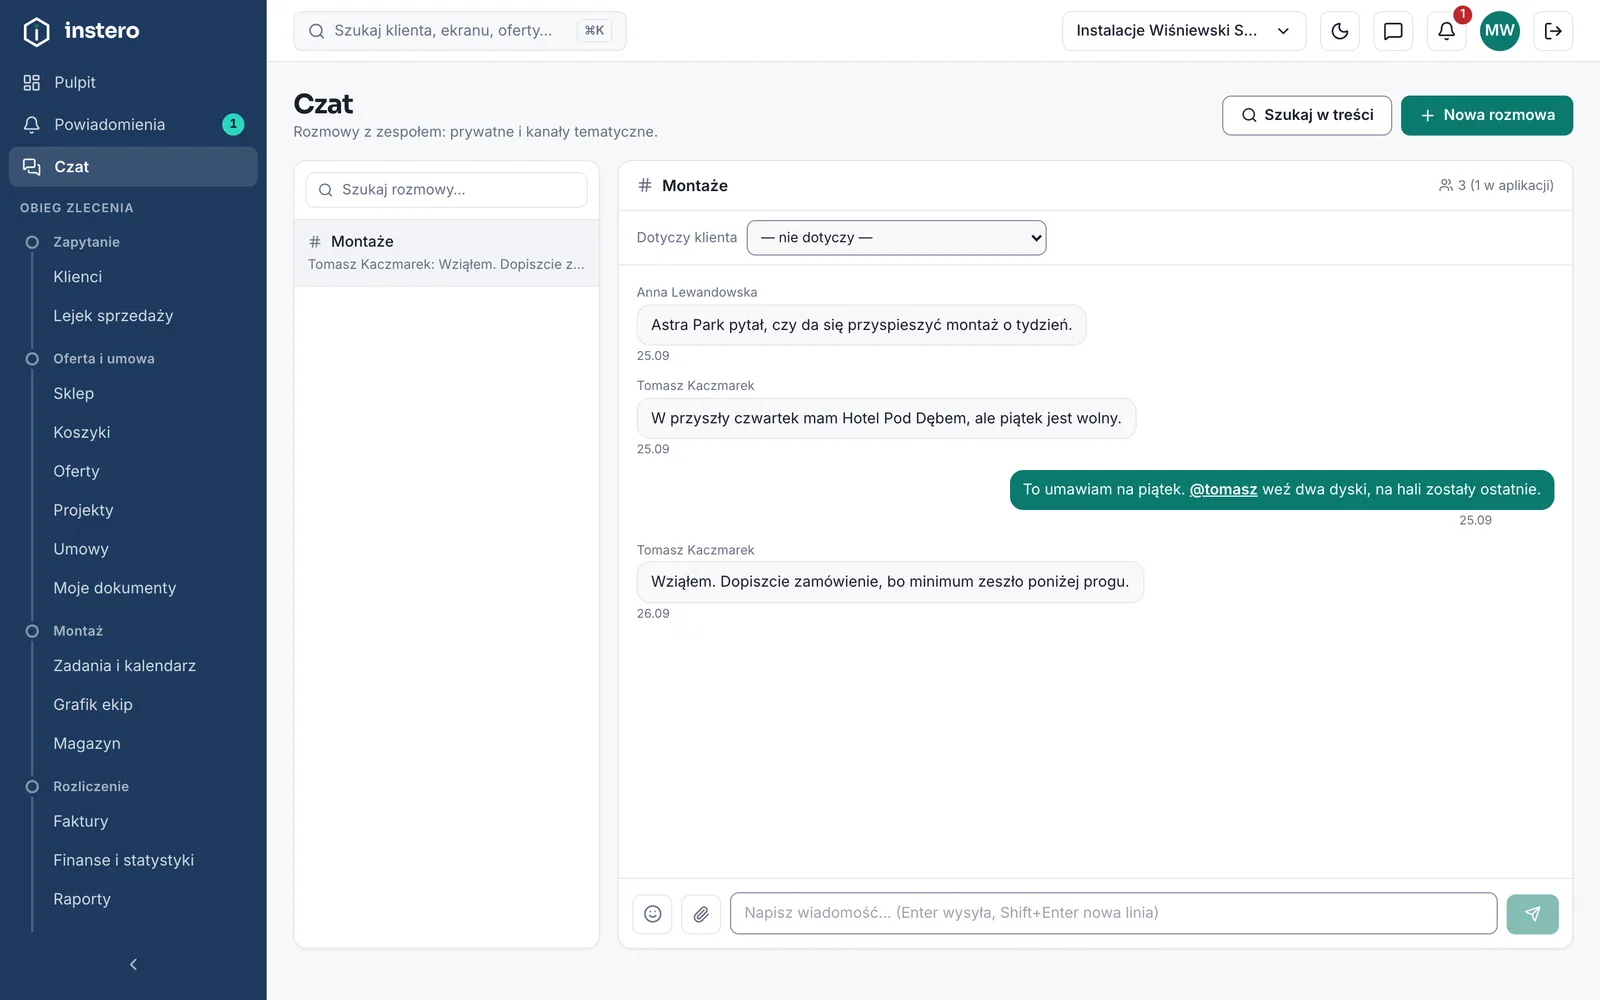Click the instero logo icon

[36, 32]
